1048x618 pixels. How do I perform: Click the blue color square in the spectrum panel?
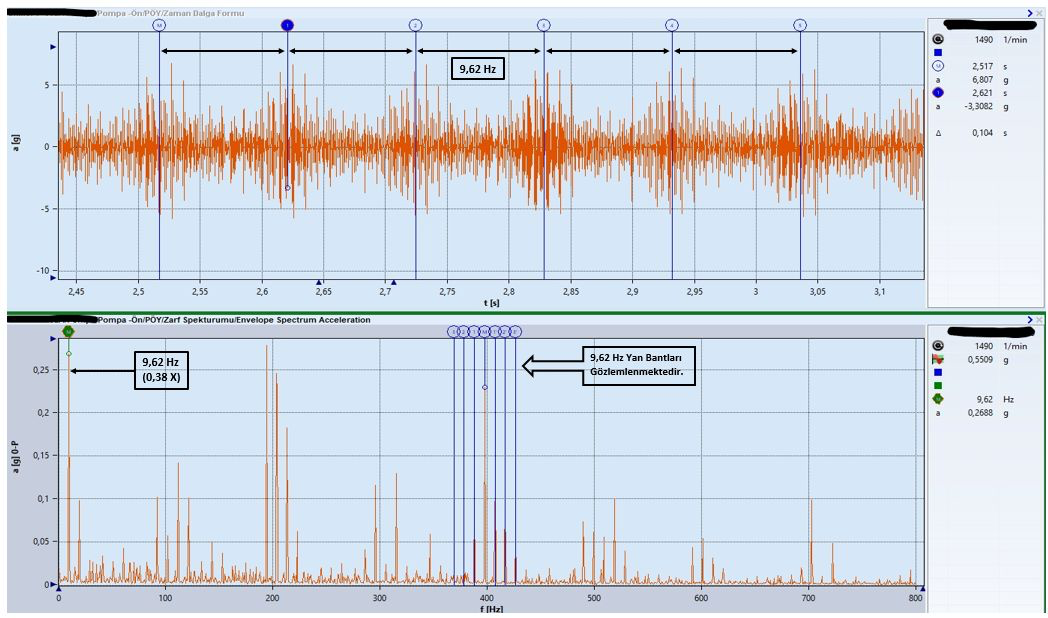[938, 372]
